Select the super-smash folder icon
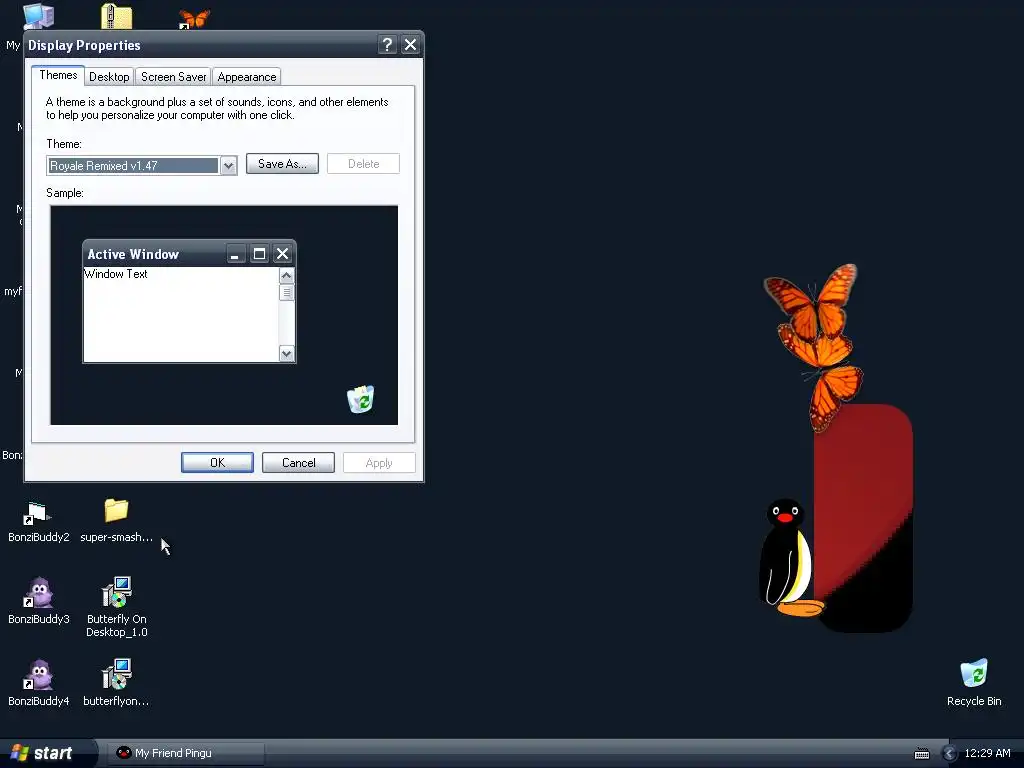The height and width of the screenshot is (768, 1024). click(x=116, y=520)
